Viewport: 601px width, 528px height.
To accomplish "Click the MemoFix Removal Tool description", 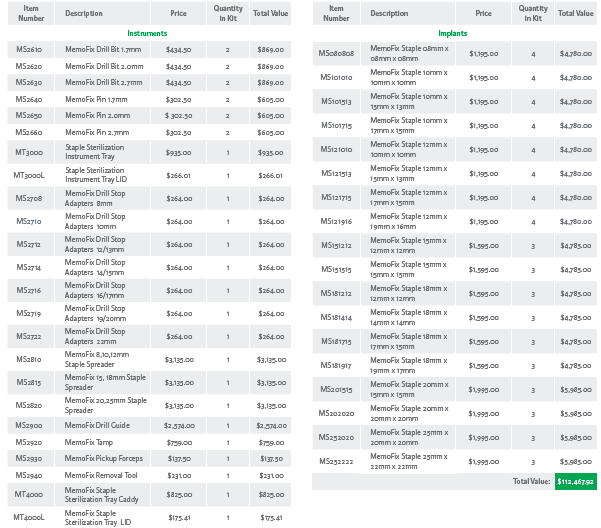I will 101,475.
